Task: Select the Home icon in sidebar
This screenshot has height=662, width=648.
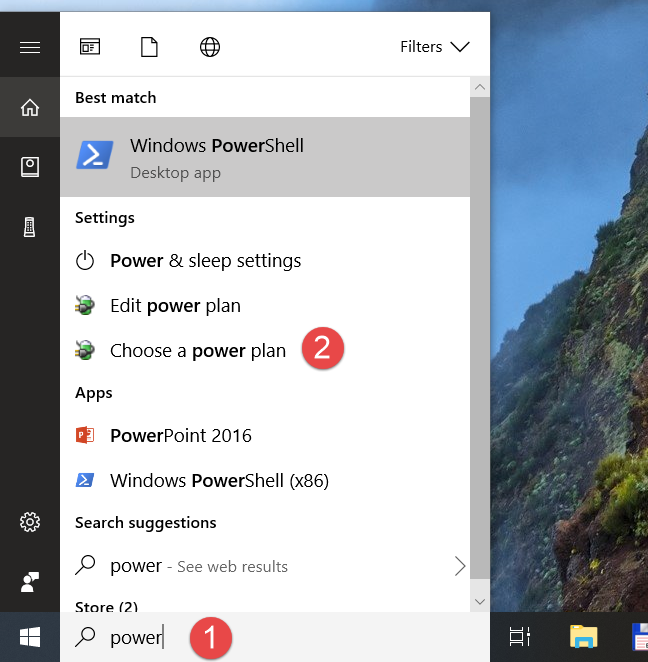Action: click(30, 107)
